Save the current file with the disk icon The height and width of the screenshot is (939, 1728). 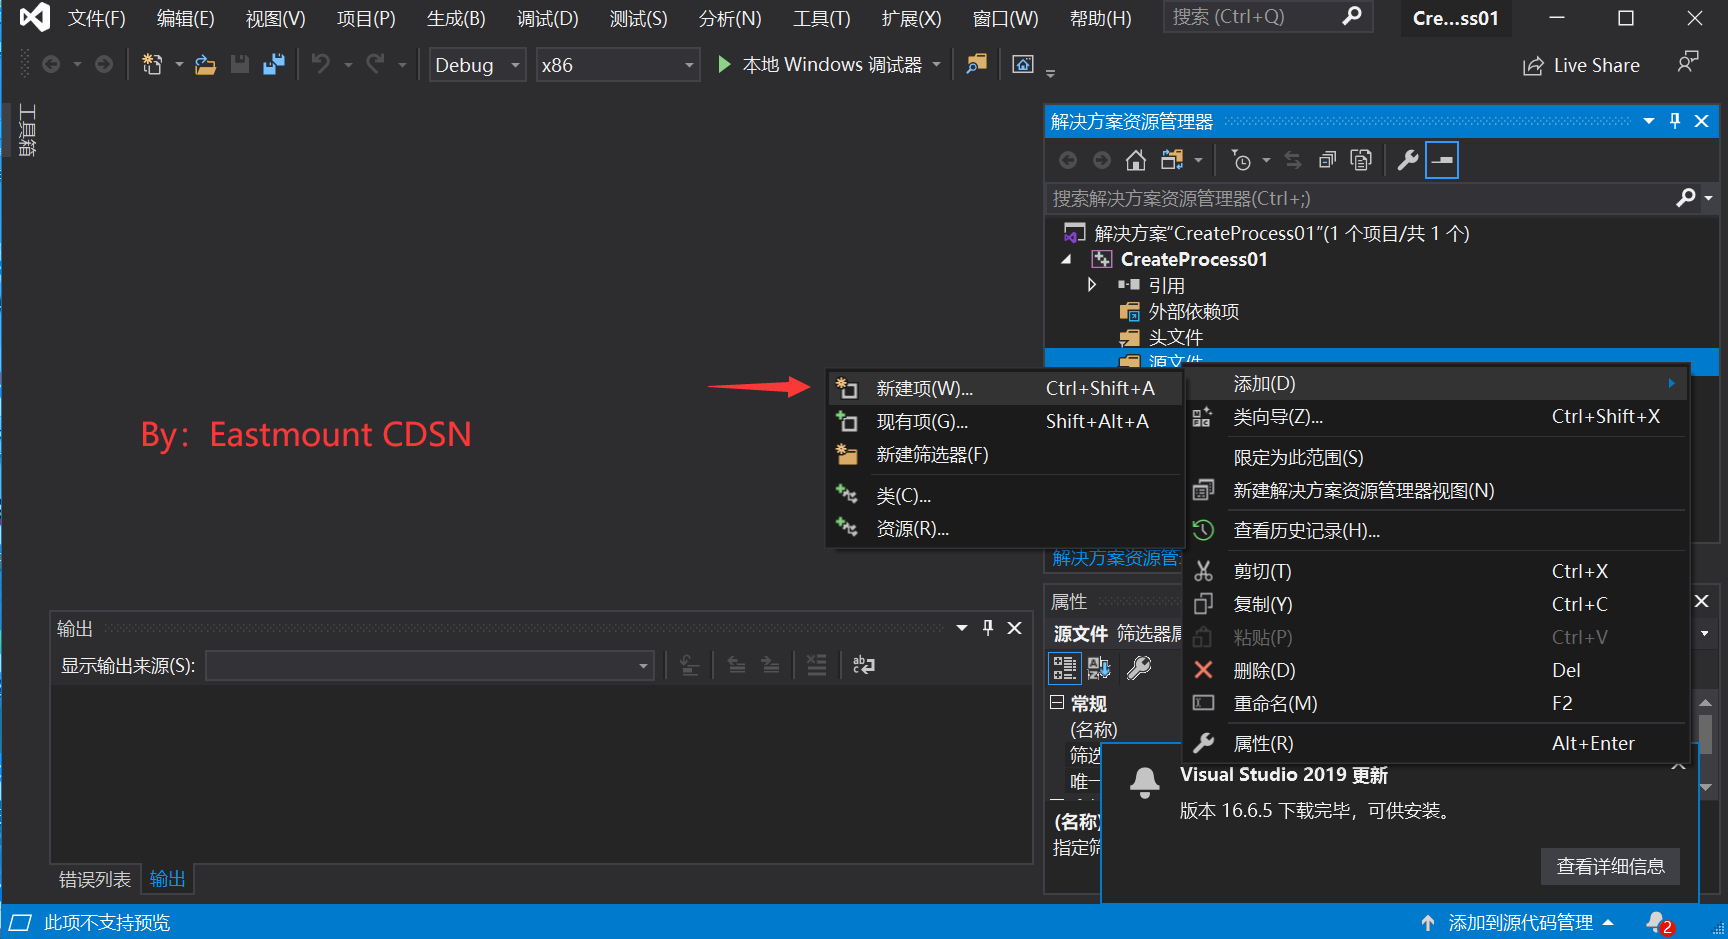click(x=240, y=65)
